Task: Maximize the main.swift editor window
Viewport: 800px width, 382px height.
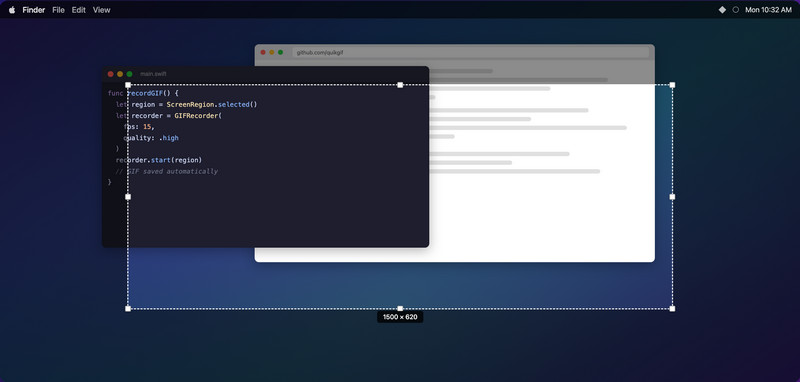Action: [x=130, y=74]
